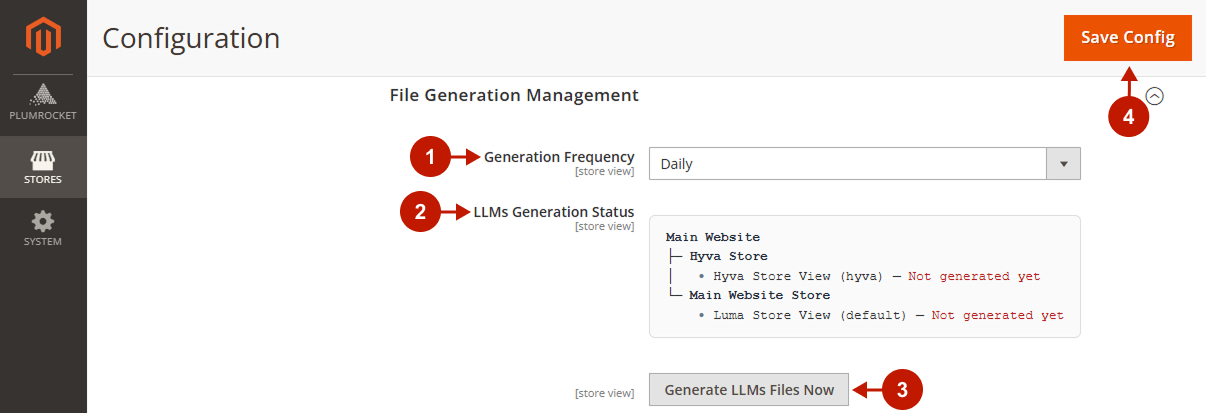The image size is (1206, 413).
Task: Click the Main Website Store row
Action: click(759, 295)
